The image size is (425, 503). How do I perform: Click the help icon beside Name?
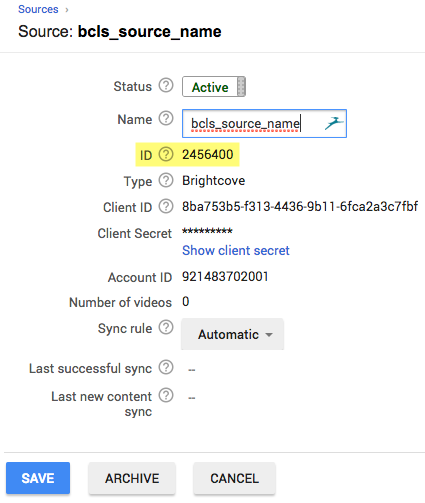(166, 118)
